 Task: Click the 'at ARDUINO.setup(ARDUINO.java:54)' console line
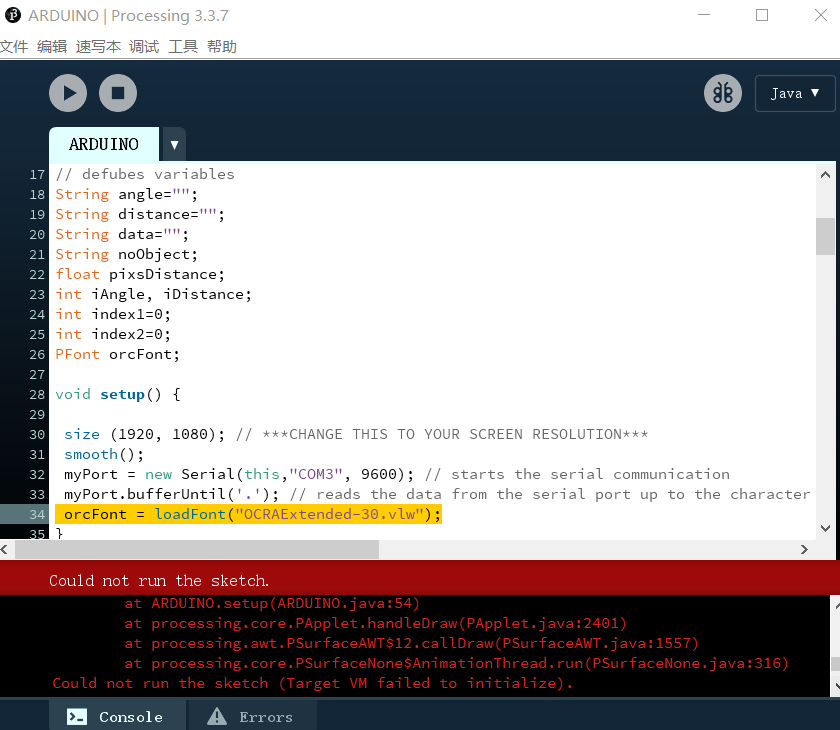pyautogui.click(x=272, y=604)
